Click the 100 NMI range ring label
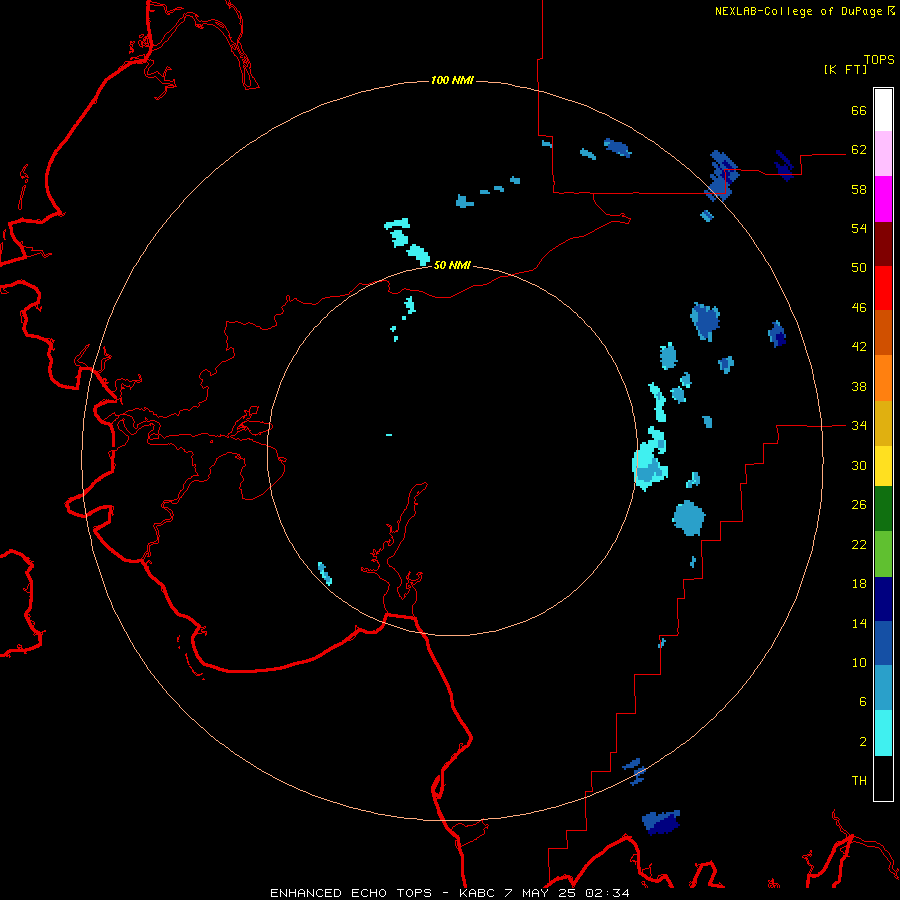900x900 pixels. 452,80
